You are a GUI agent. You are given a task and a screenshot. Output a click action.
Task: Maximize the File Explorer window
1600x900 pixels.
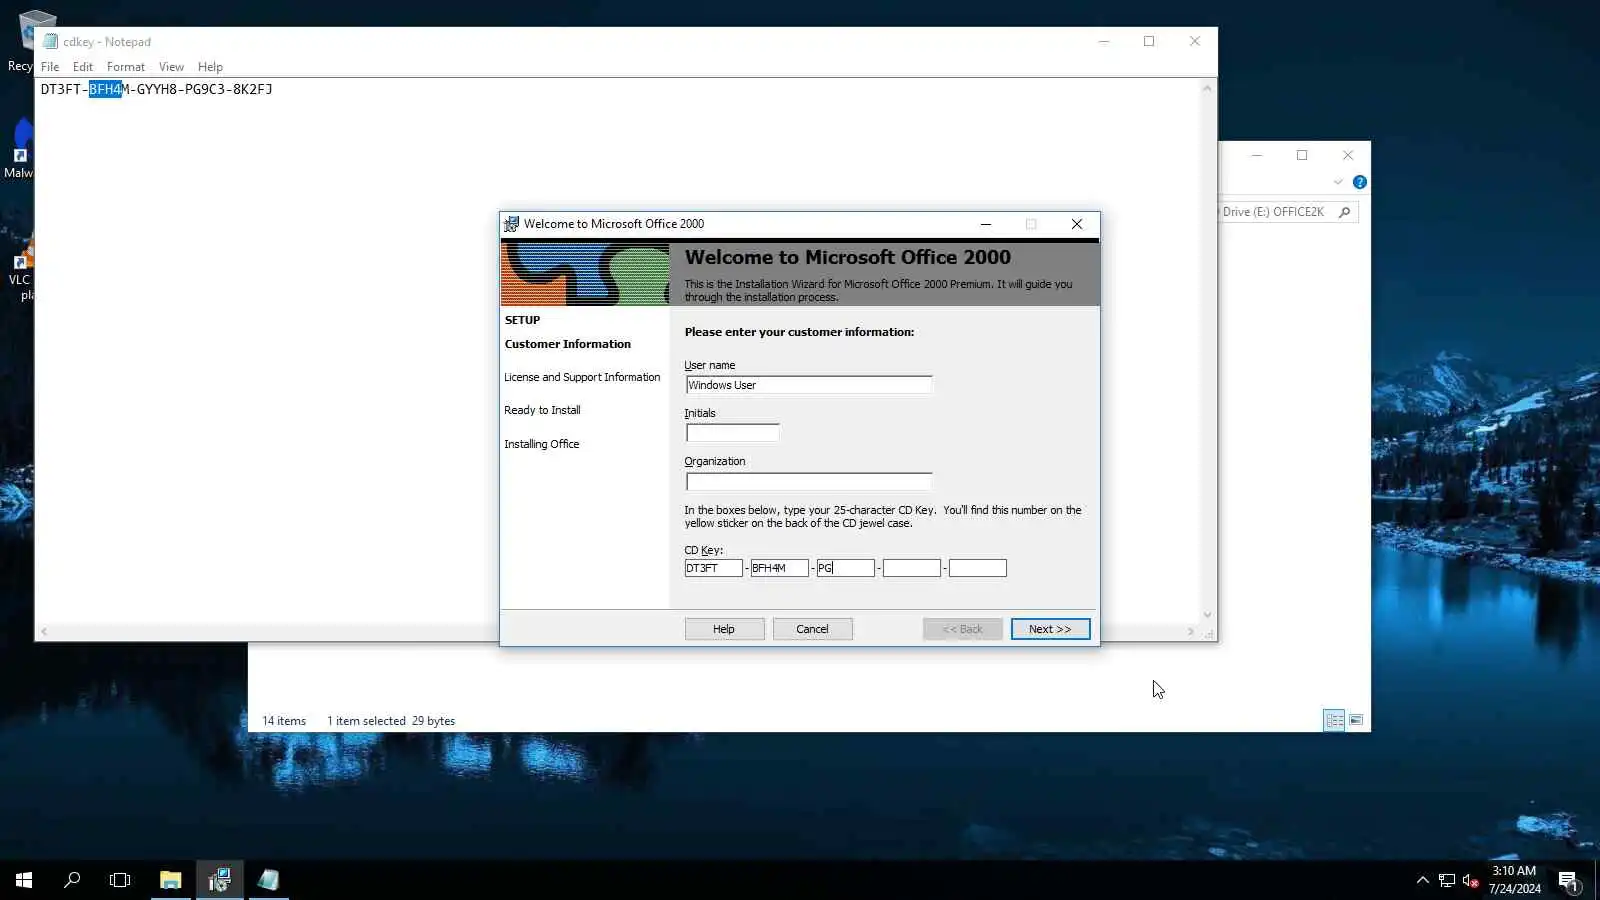(x=1302, y=155)
